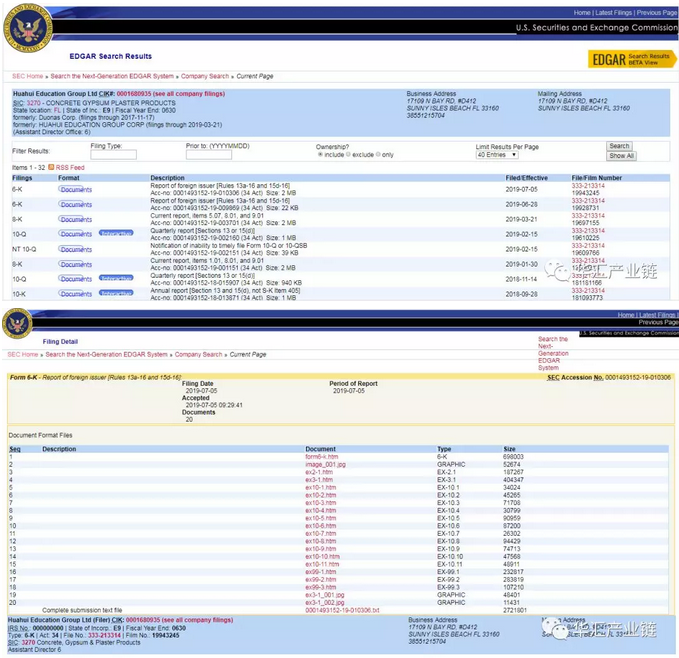Click the Search button
The image size is (679, 658).
pyautogui.click(x=619, y=146)
